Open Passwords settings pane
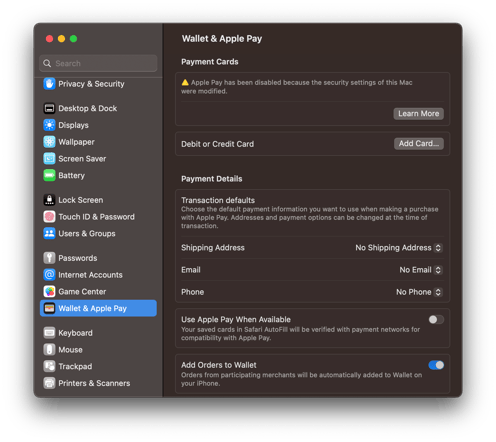496x442 pixels. 98,258
